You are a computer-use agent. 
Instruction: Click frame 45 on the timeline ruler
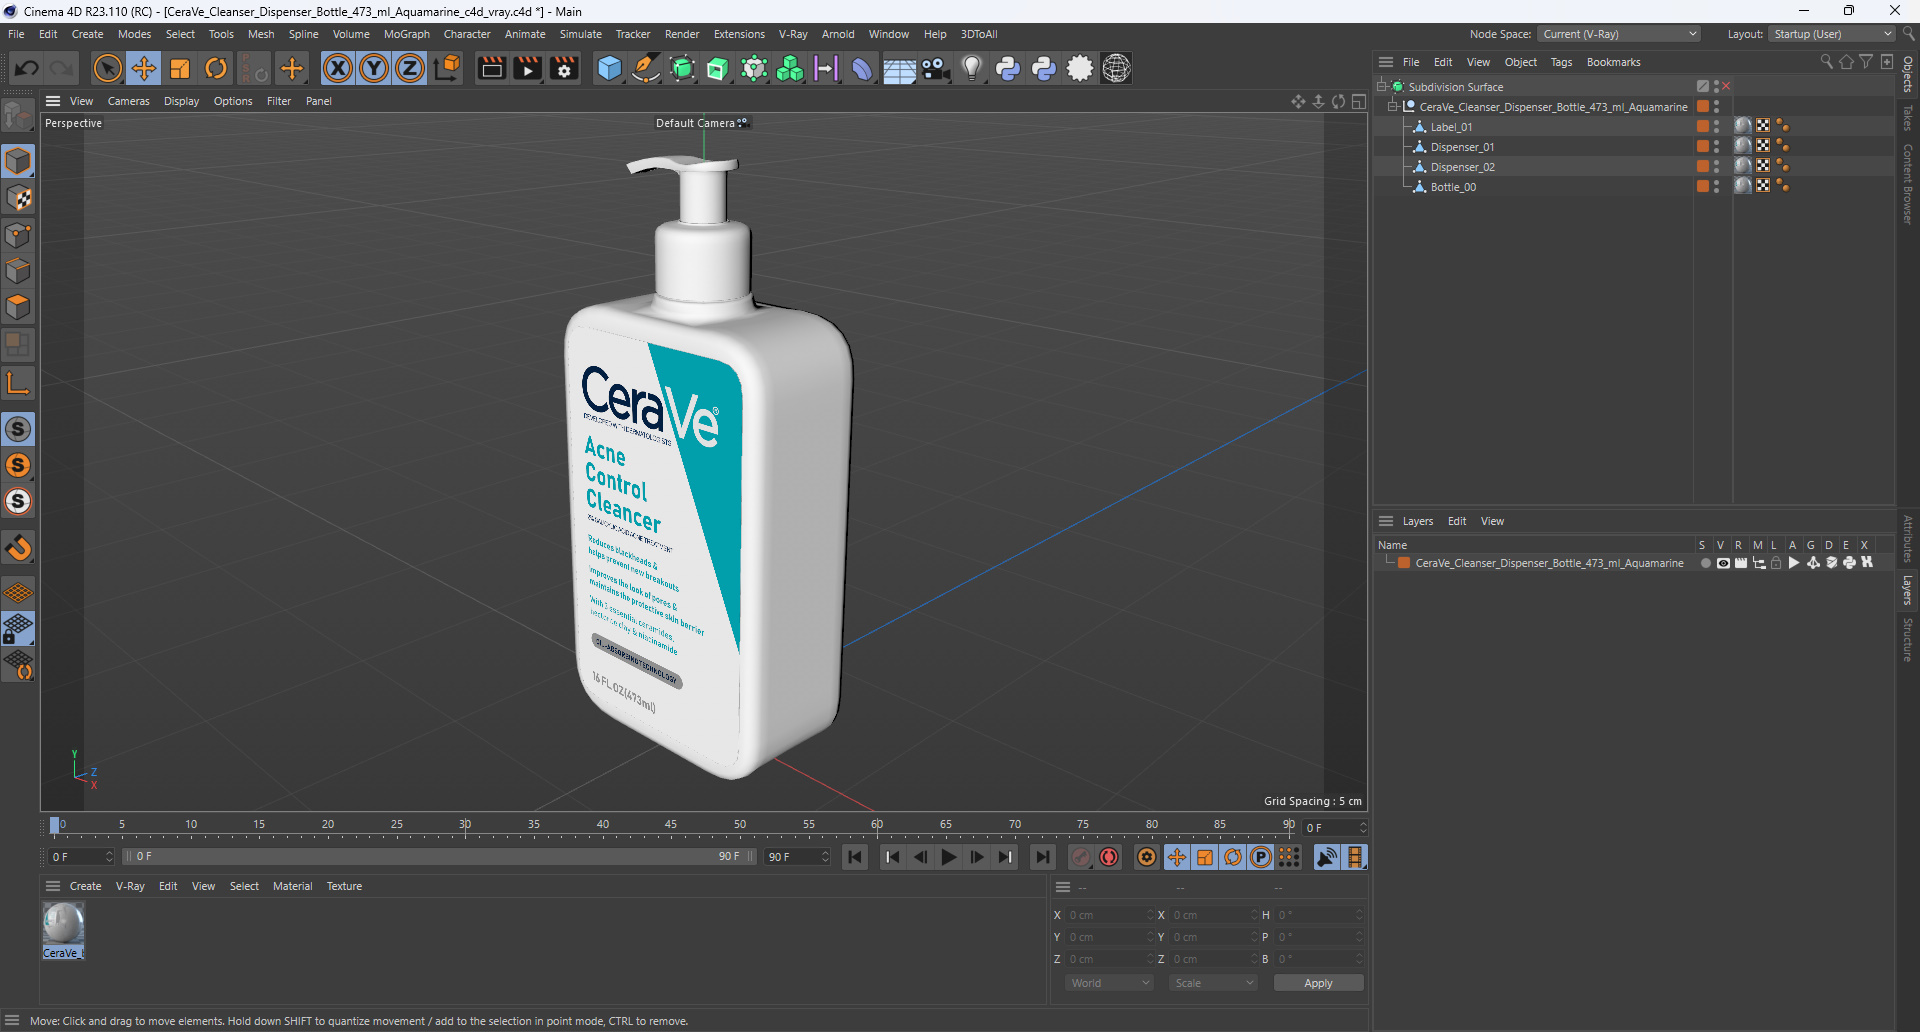click(671, 826)
